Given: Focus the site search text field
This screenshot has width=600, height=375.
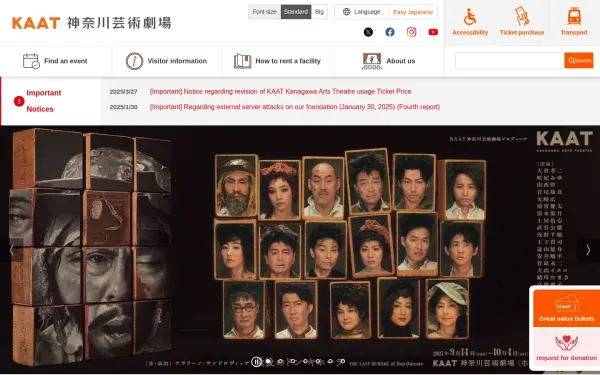Looking at the screenshot, I should 510,60.
